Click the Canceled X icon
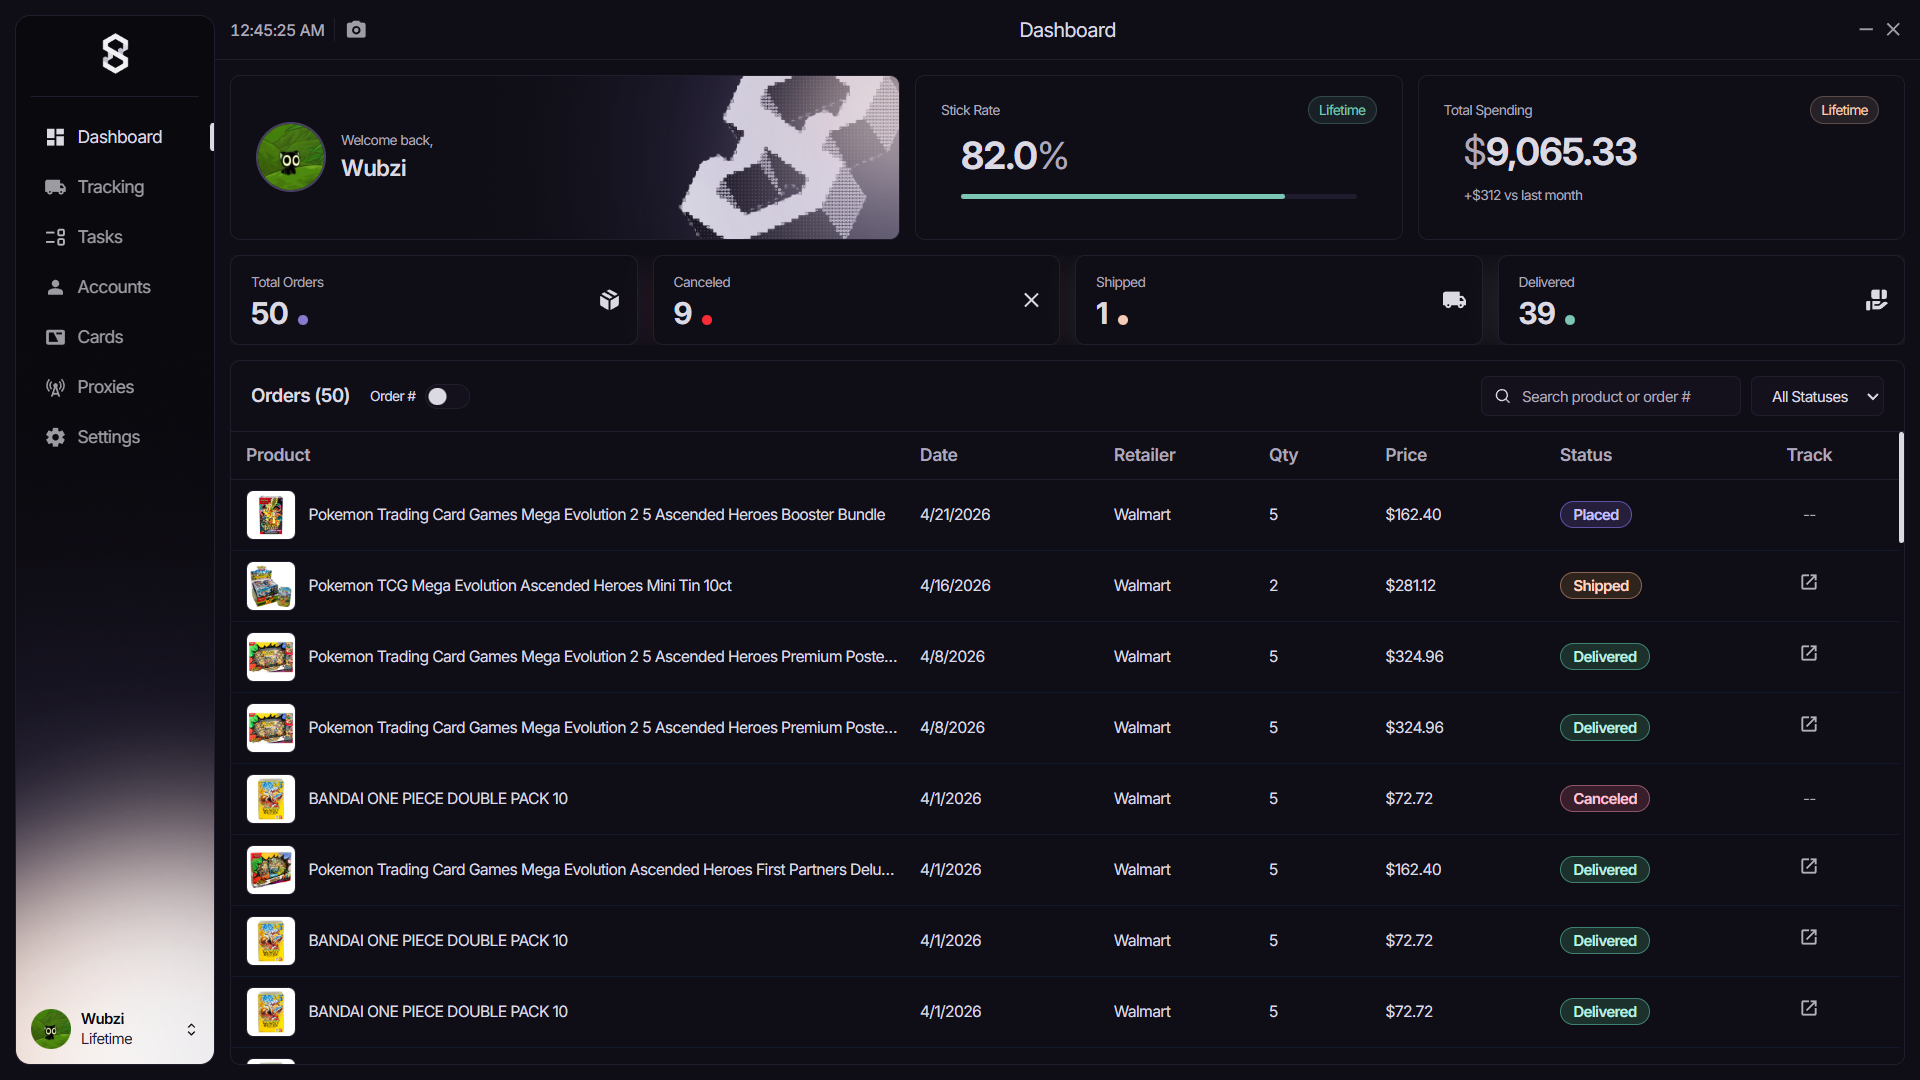 [1032, 300]
